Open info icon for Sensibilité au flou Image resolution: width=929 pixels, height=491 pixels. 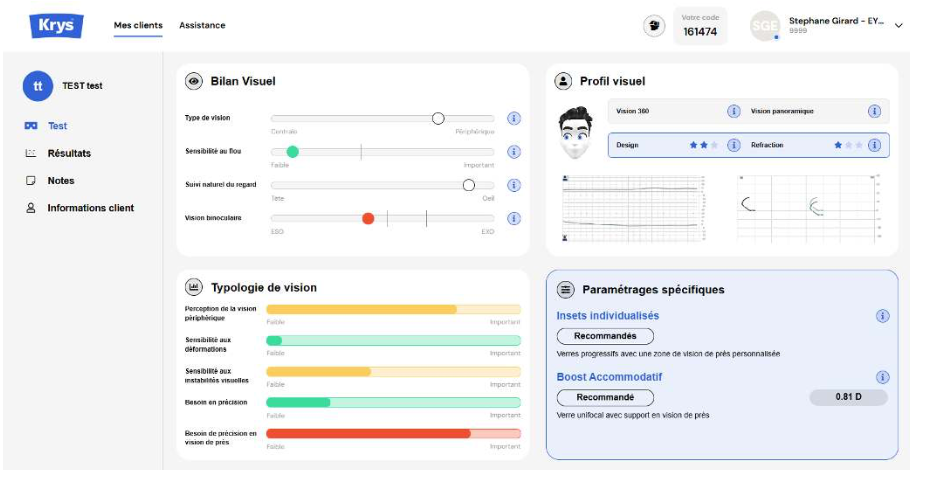(514, 152)
